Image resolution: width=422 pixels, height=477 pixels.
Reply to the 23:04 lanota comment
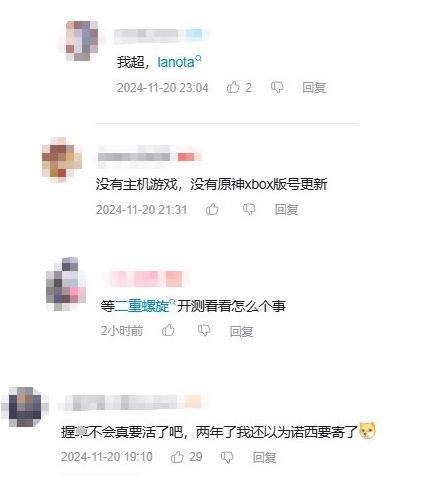(x=314, y=88)
